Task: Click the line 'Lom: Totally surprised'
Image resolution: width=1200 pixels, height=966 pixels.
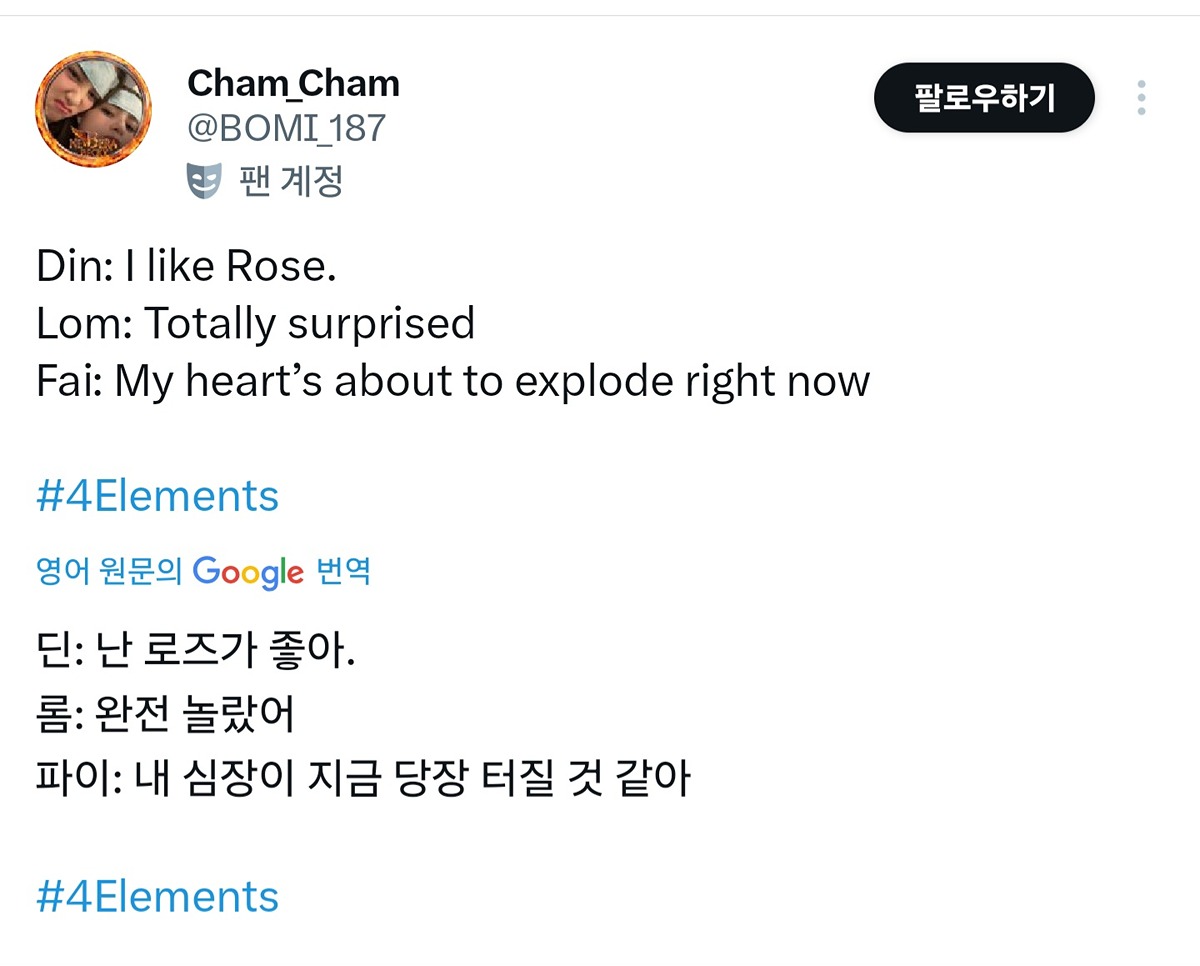Action: click(x=255, y=324)
